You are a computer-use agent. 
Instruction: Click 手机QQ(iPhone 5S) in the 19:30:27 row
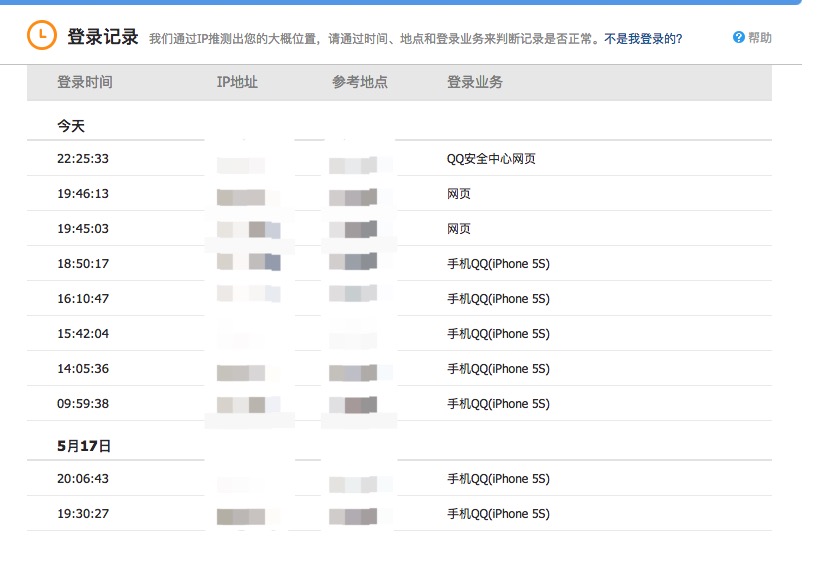(498, 514)
